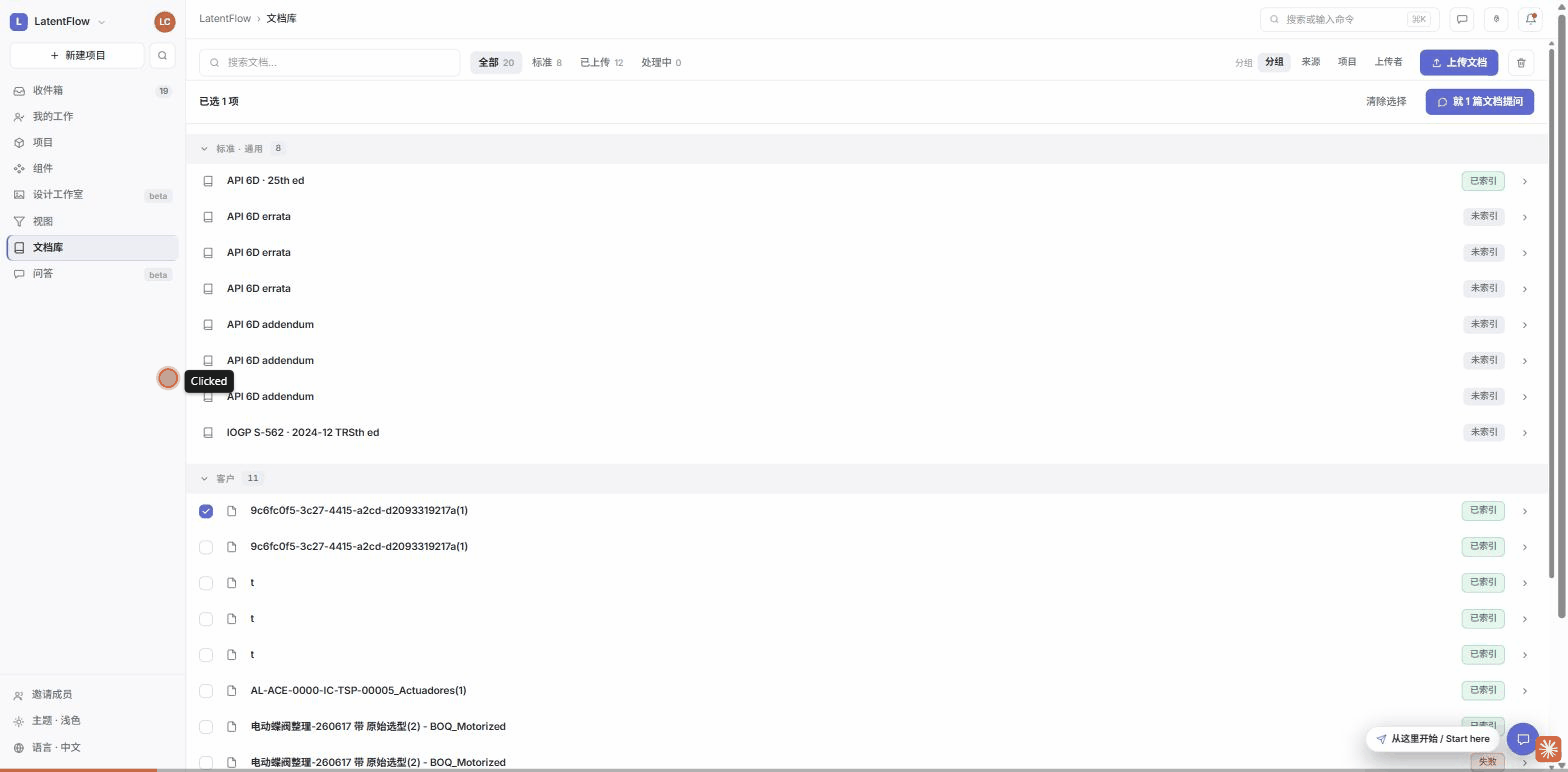Go to 项目 in the sidebar

(92, 142)
